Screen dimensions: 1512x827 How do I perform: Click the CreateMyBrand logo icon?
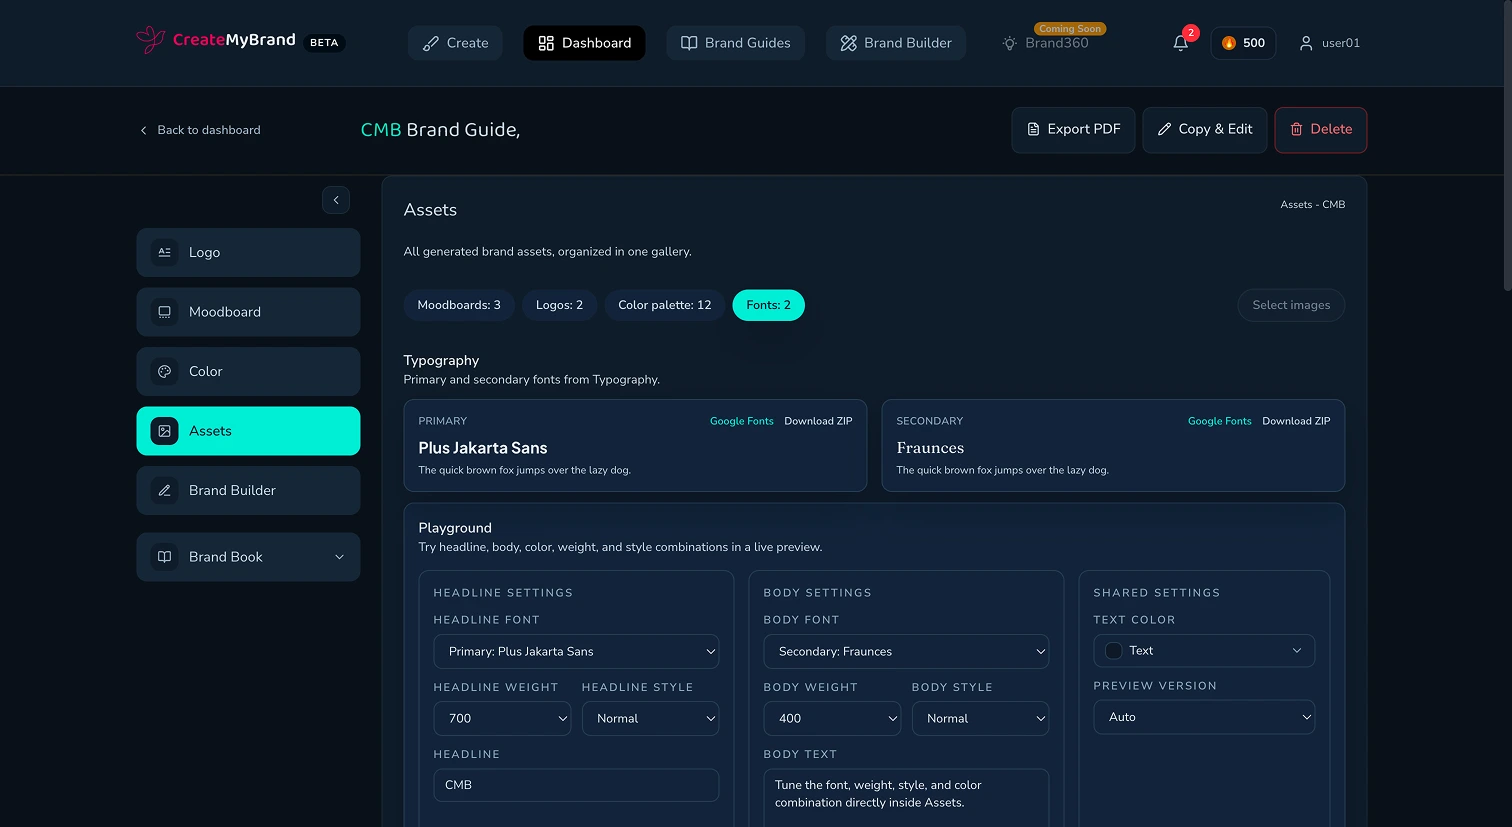[150, 40]
